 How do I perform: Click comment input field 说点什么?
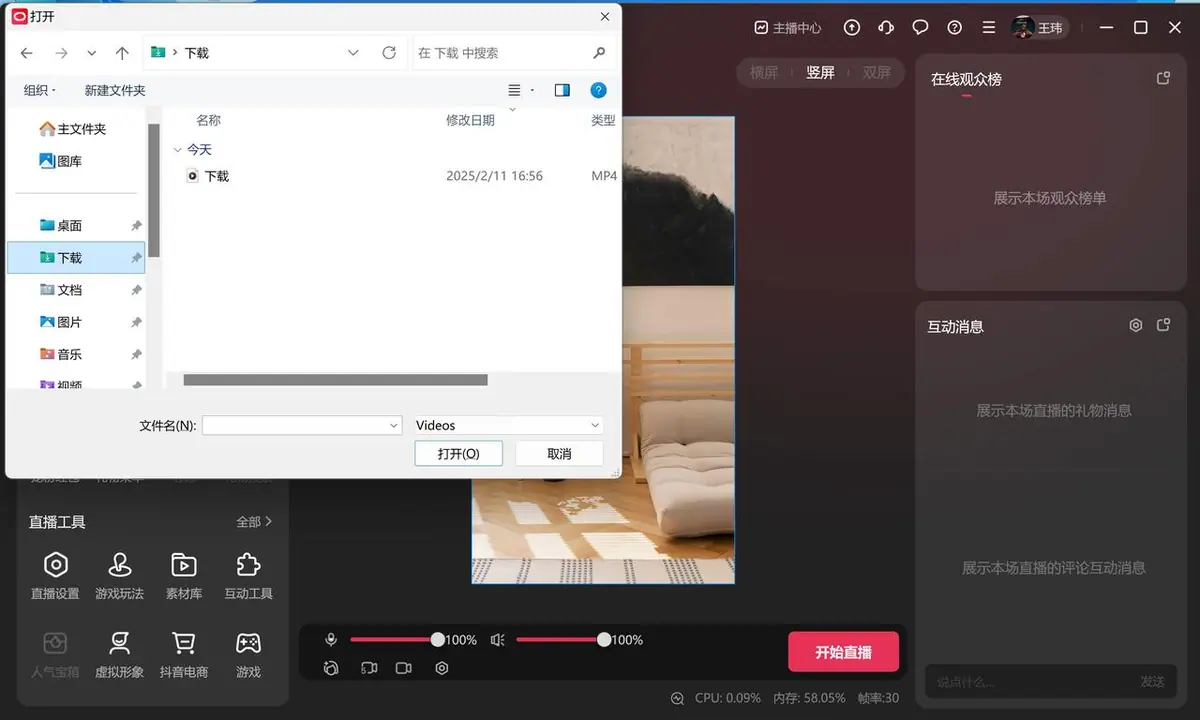(x=1028, y=681)
